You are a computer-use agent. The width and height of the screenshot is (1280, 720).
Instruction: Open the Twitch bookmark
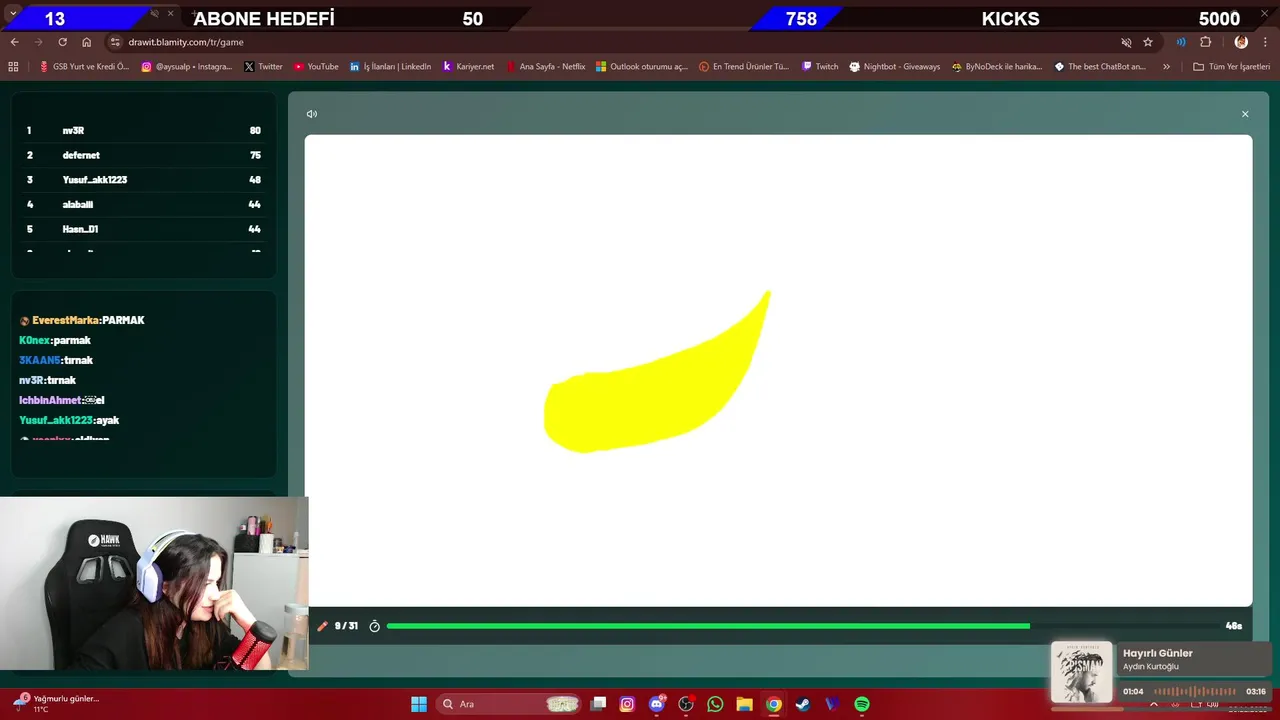(820, 67)
